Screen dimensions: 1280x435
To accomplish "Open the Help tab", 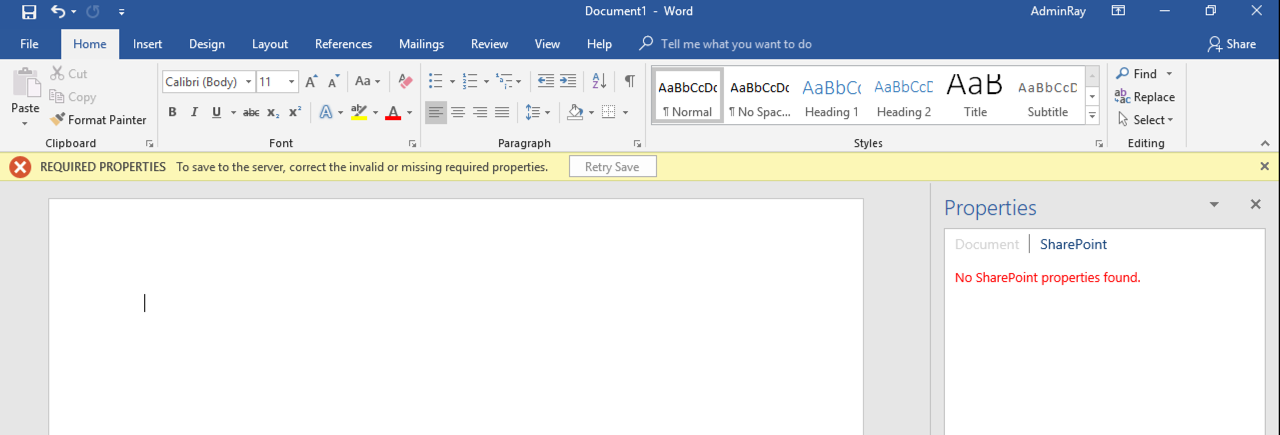I will click(599, 44).
